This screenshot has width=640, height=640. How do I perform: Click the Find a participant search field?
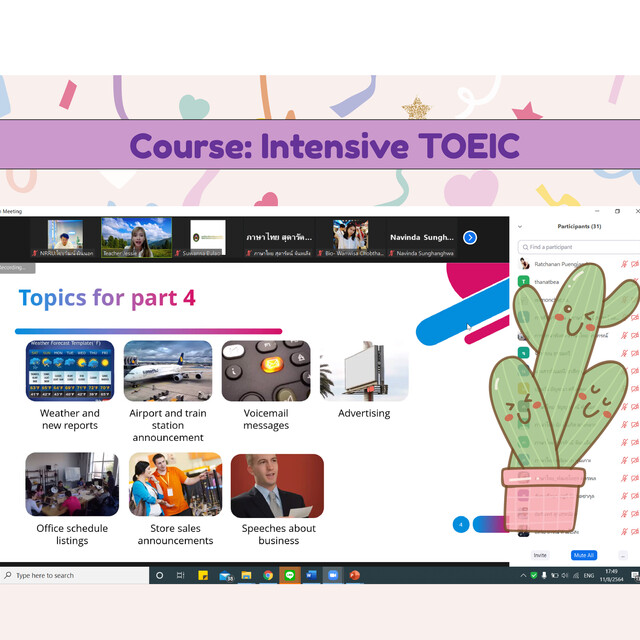(x=579, y=247)
